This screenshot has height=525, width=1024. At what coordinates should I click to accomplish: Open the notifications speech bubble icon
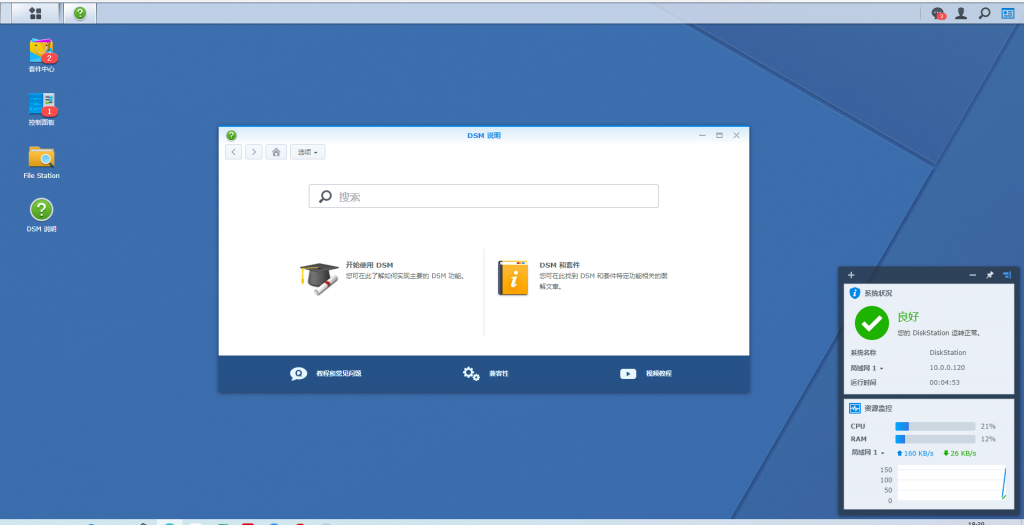coord(938,13)
